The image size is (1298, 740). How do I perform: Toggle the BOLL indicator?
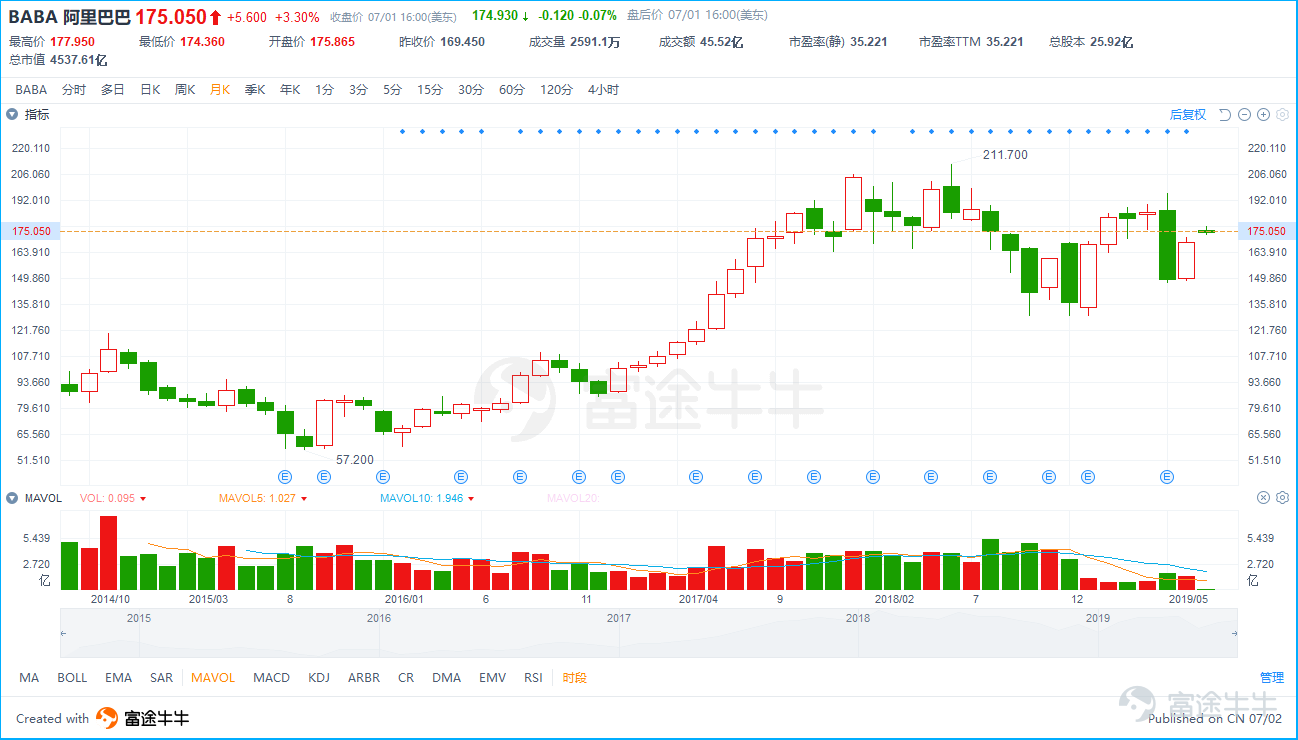coord(72,678)
